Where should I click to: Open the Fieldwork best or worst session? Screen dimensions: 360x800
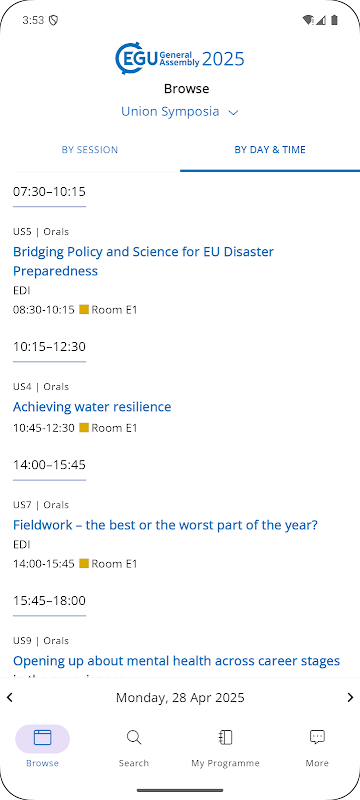[x=165, y=525]
